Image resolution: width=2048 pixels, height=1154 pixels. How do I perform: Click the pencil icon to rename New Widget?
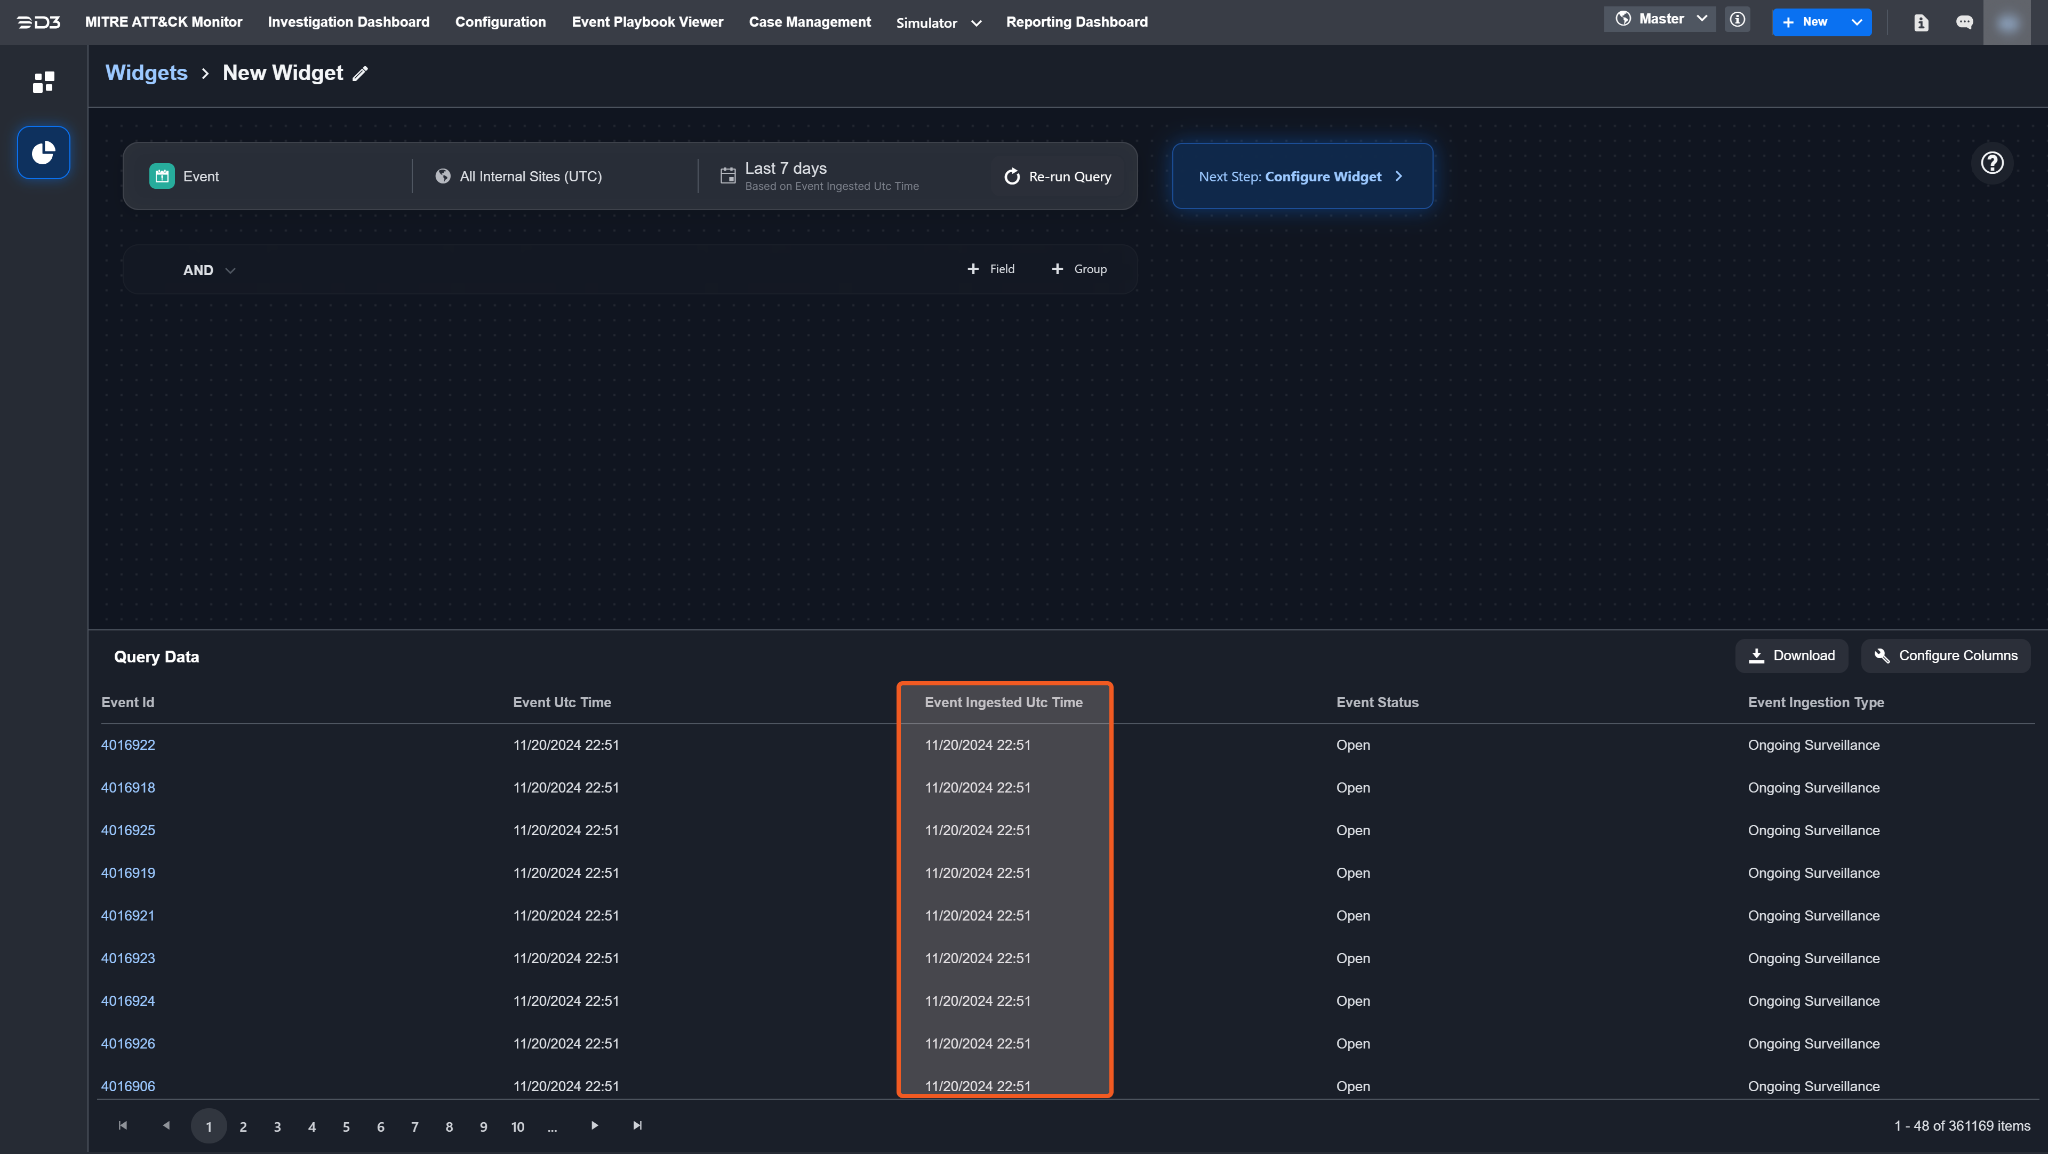tap(361, 73)
